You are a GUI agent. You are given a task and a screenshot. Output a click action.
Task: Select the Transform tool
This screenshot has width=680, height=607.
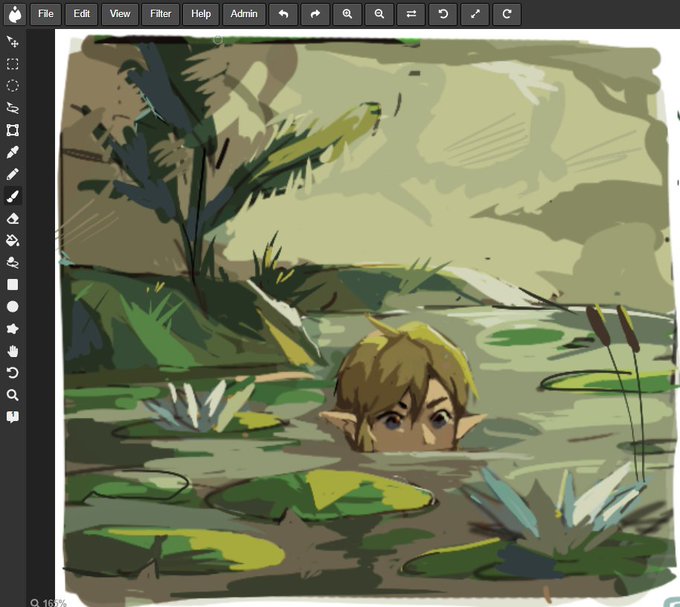[x=13, y=130]
